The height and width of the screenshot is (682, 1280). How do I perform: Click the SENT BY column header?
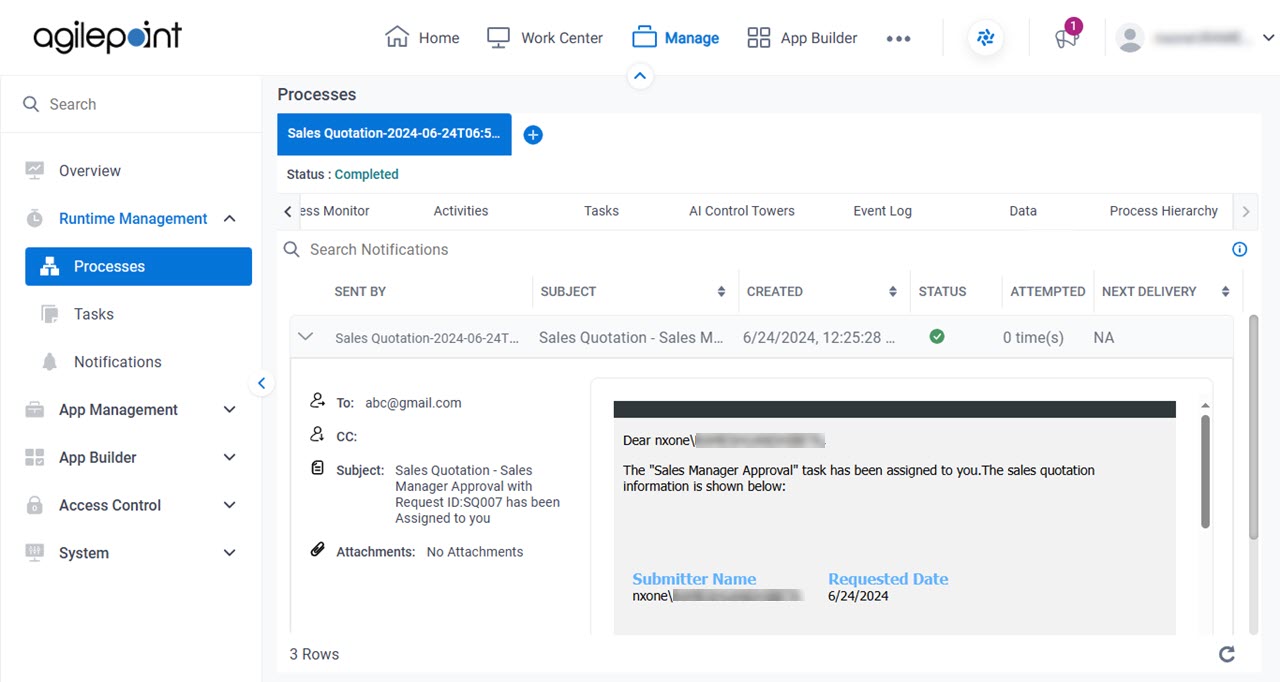tap(360, 292)
